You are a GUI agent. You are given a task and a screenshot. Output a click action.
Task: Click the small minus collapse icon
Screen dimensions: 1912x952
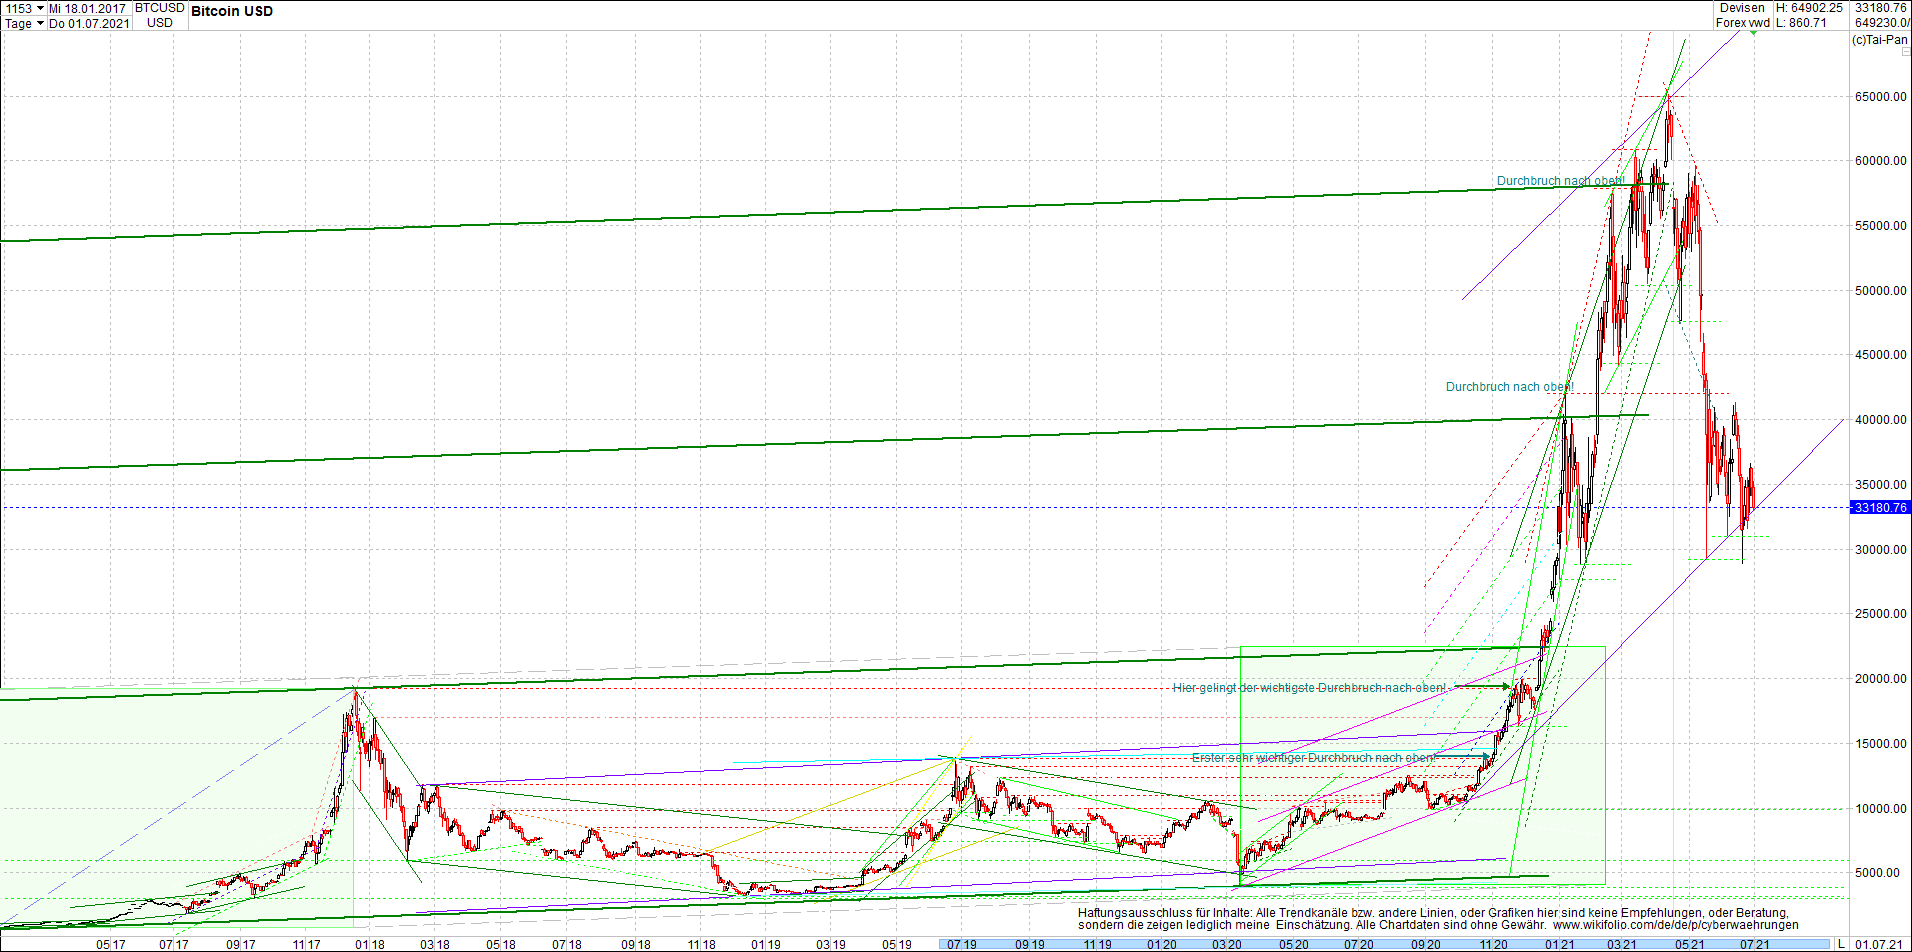pos(1905,52)
